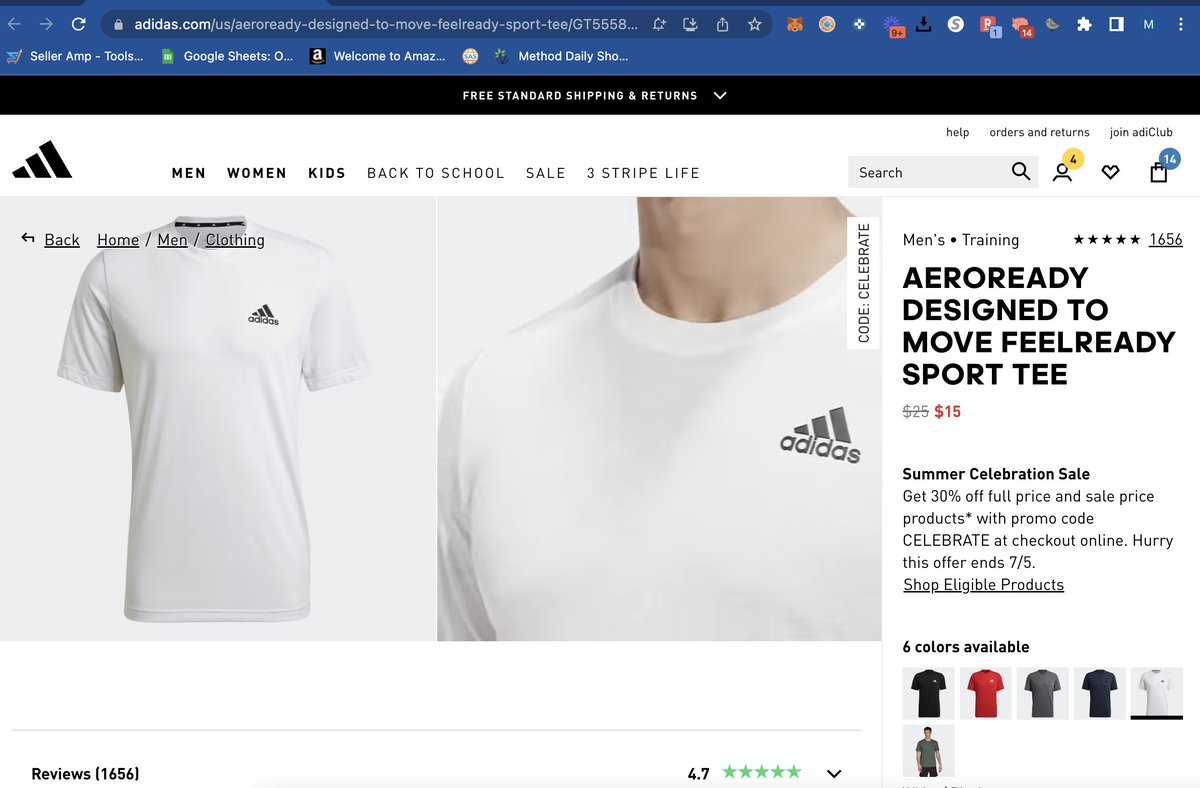The image size is (1200, 788).
Task: Open the close-up adidas logo product image
Action: click(660, 418)
